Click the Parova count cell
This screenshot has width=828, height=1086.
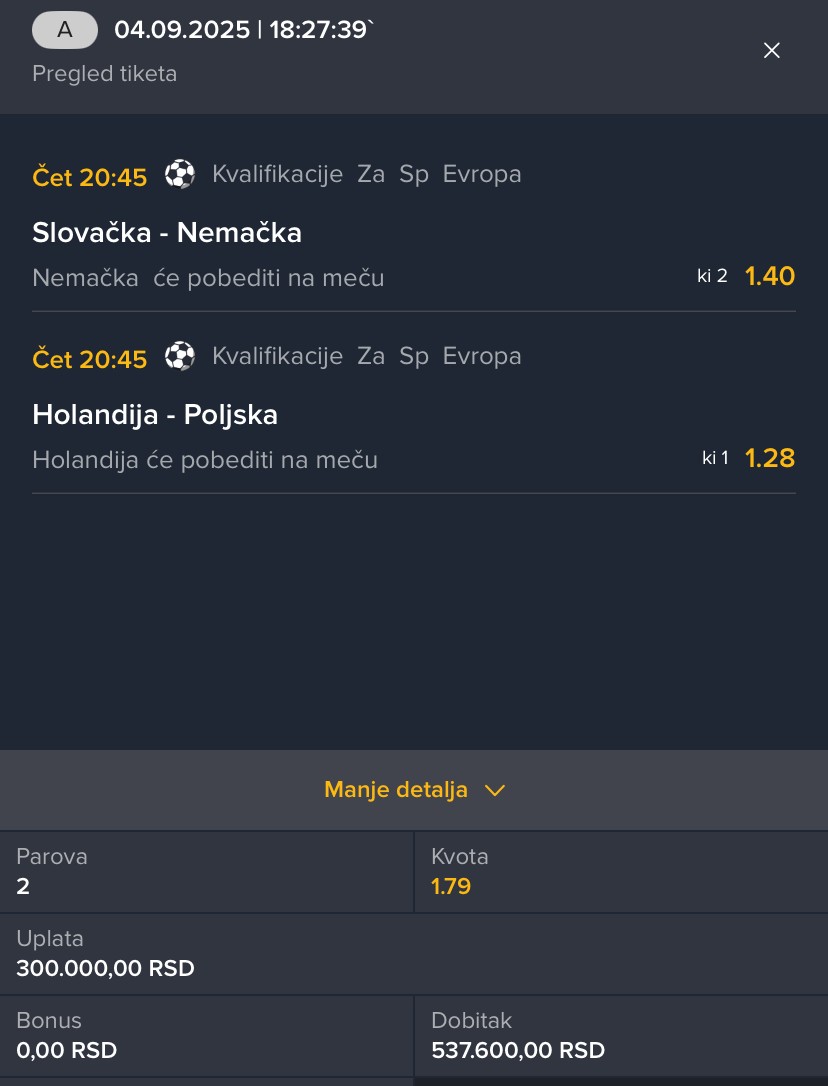207,872
